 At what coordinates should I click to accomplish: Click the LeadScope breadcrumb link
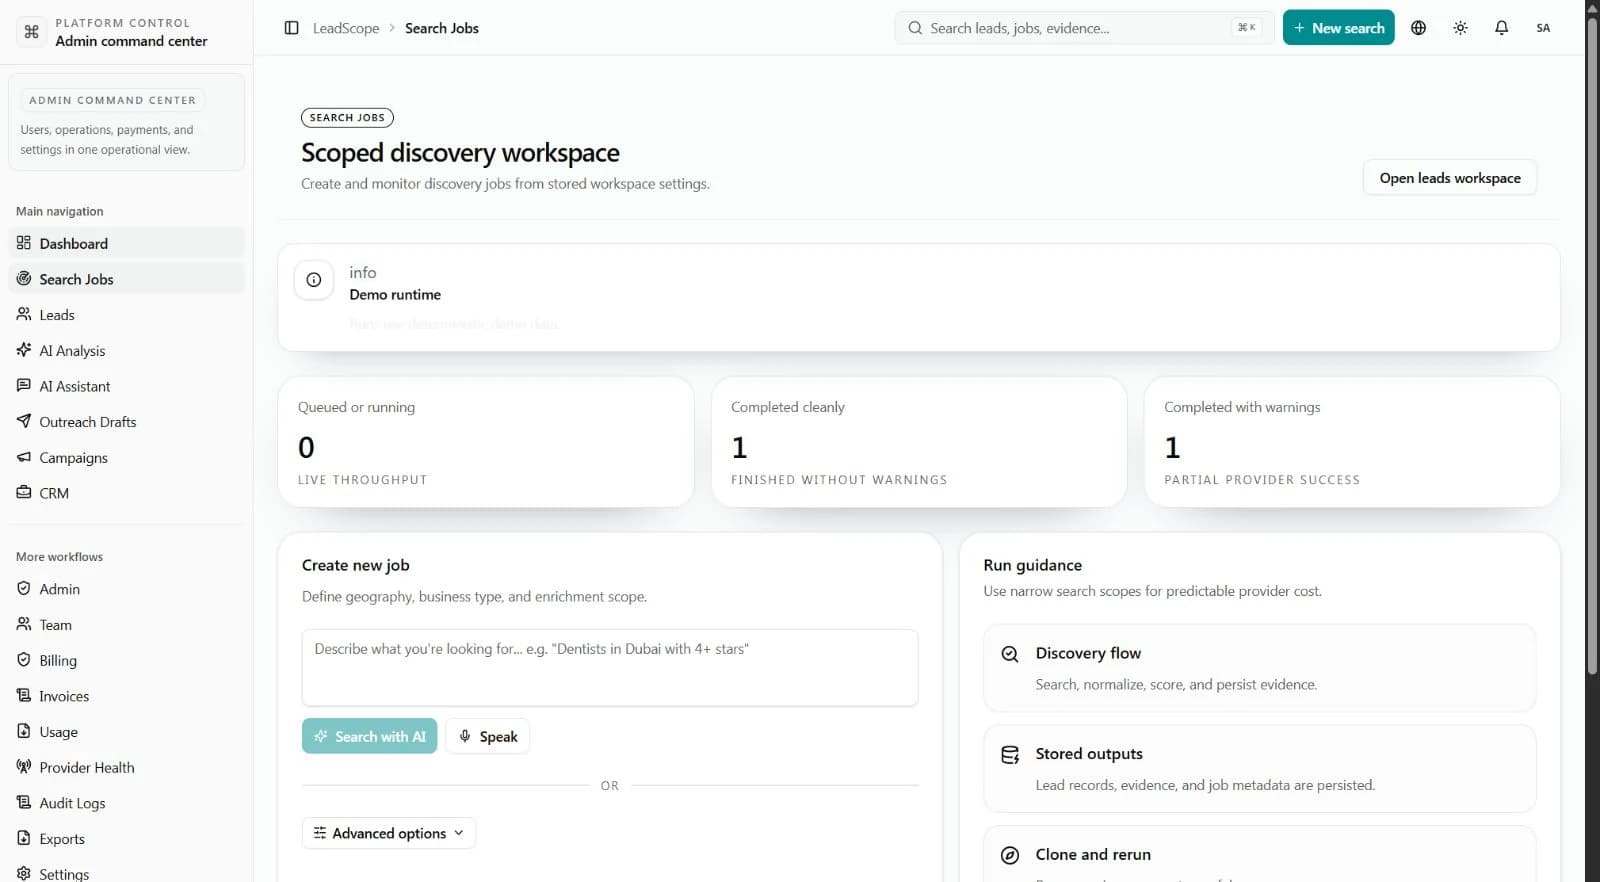point(346,28)
